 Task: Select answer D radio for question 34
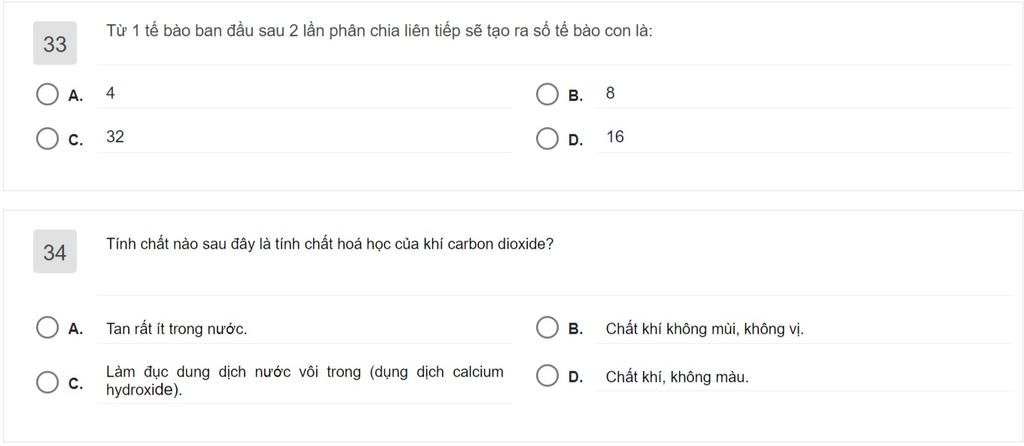coord(547,377)
